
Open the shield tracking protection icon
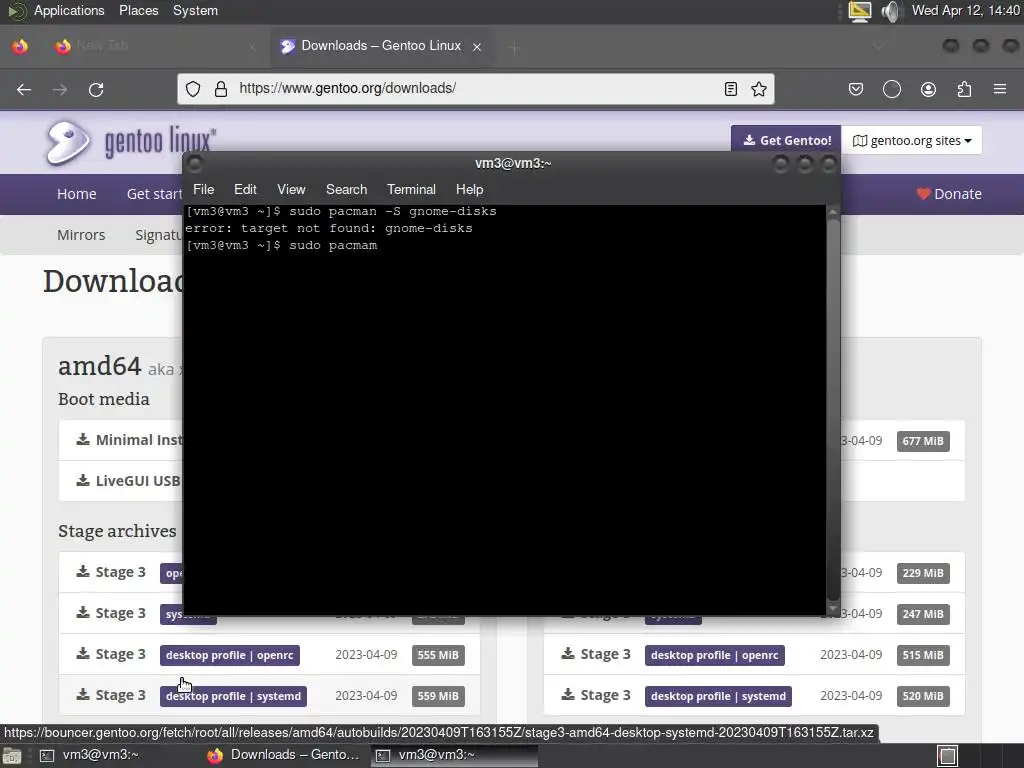click(193, 89)
